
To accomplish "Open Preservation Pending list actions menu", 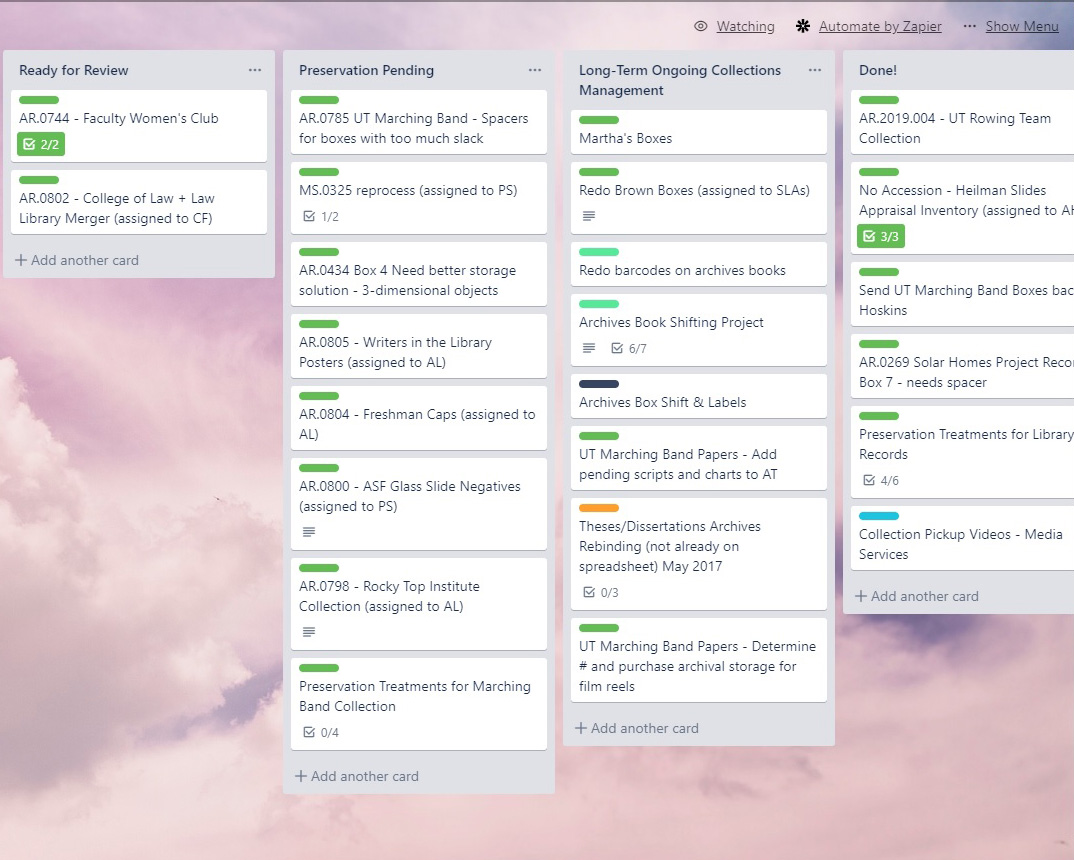I will coord(535,70).
